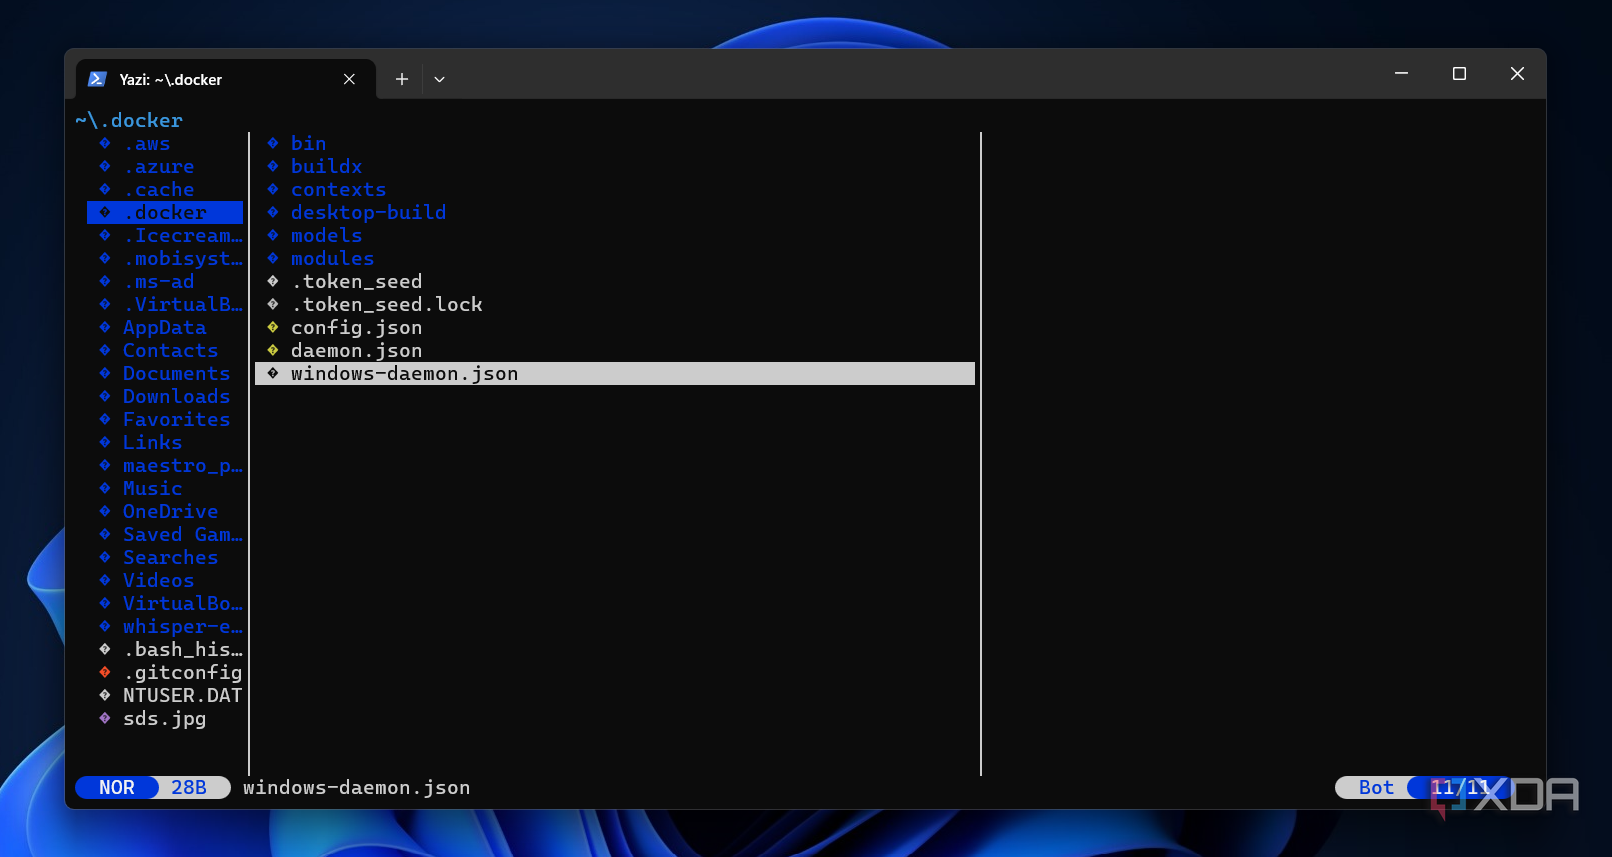Viewport: 1612px width, 857px height.
Task: Select the .bash_his… file
Action: [x=183, y=650]
